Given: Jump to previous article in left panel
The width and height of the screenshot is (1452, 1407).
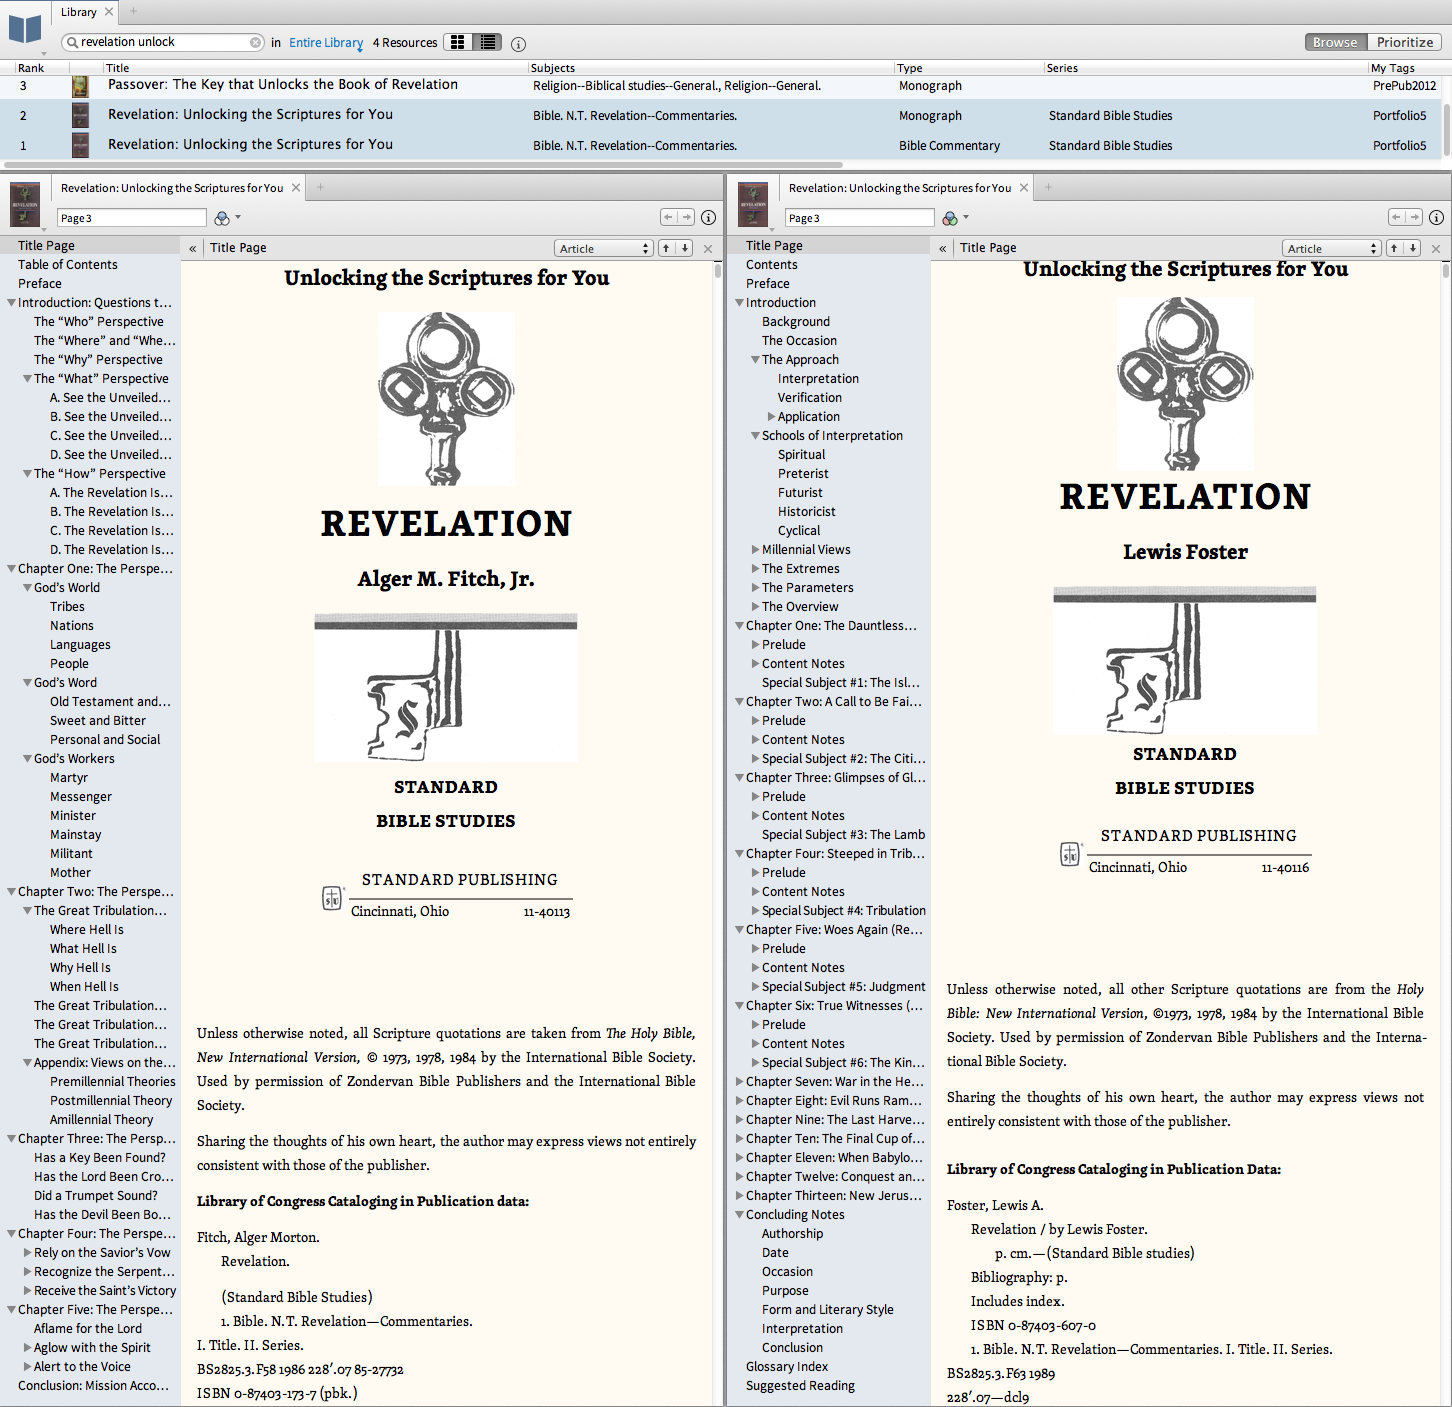Looking at the screenshot, I should point(666,248).
